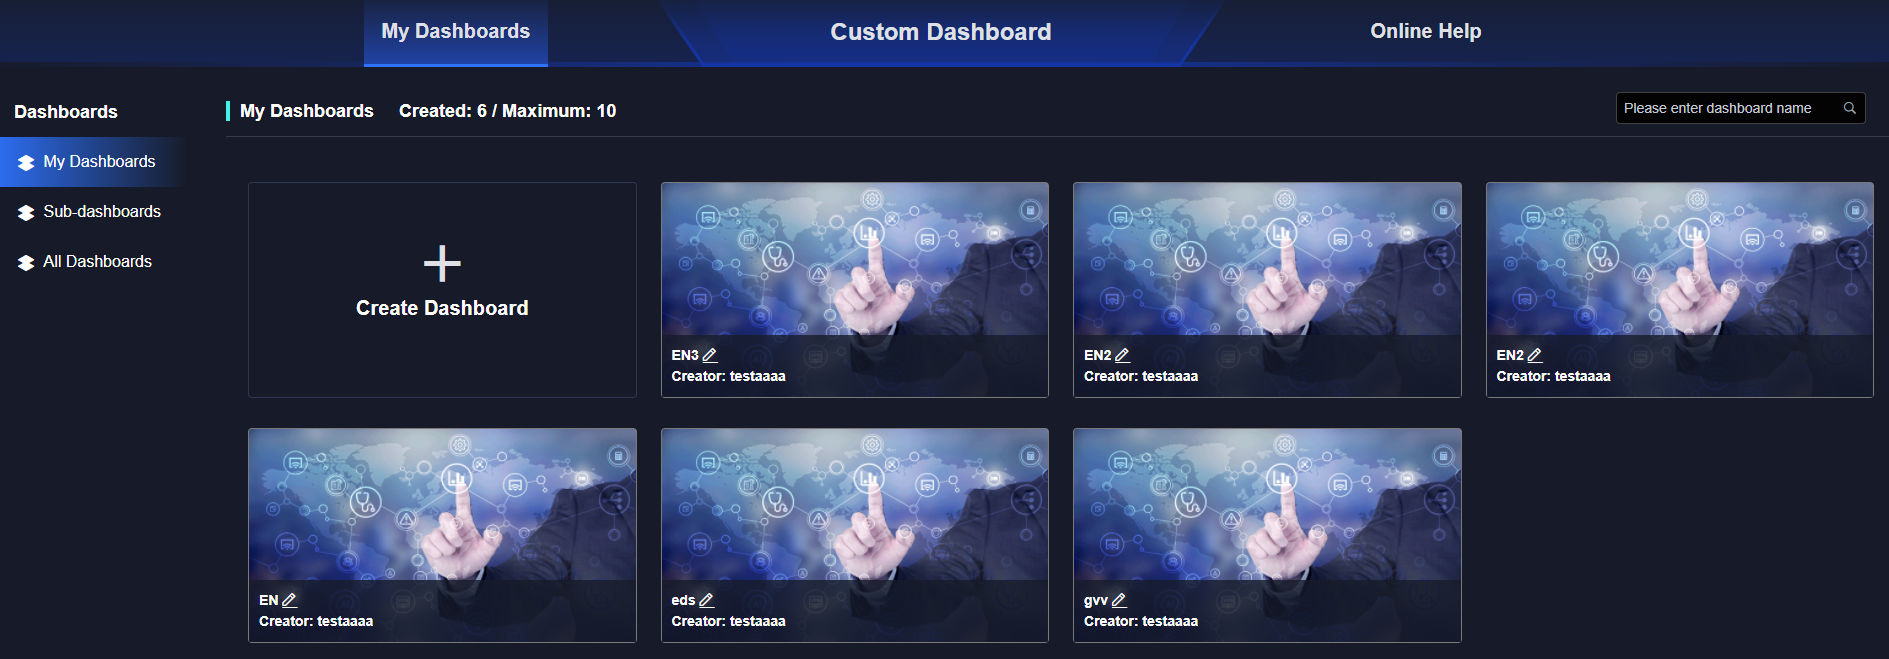Open the EN dashboard thumbnail
This screenshot has width=1889, height=659.
(442, 505)
